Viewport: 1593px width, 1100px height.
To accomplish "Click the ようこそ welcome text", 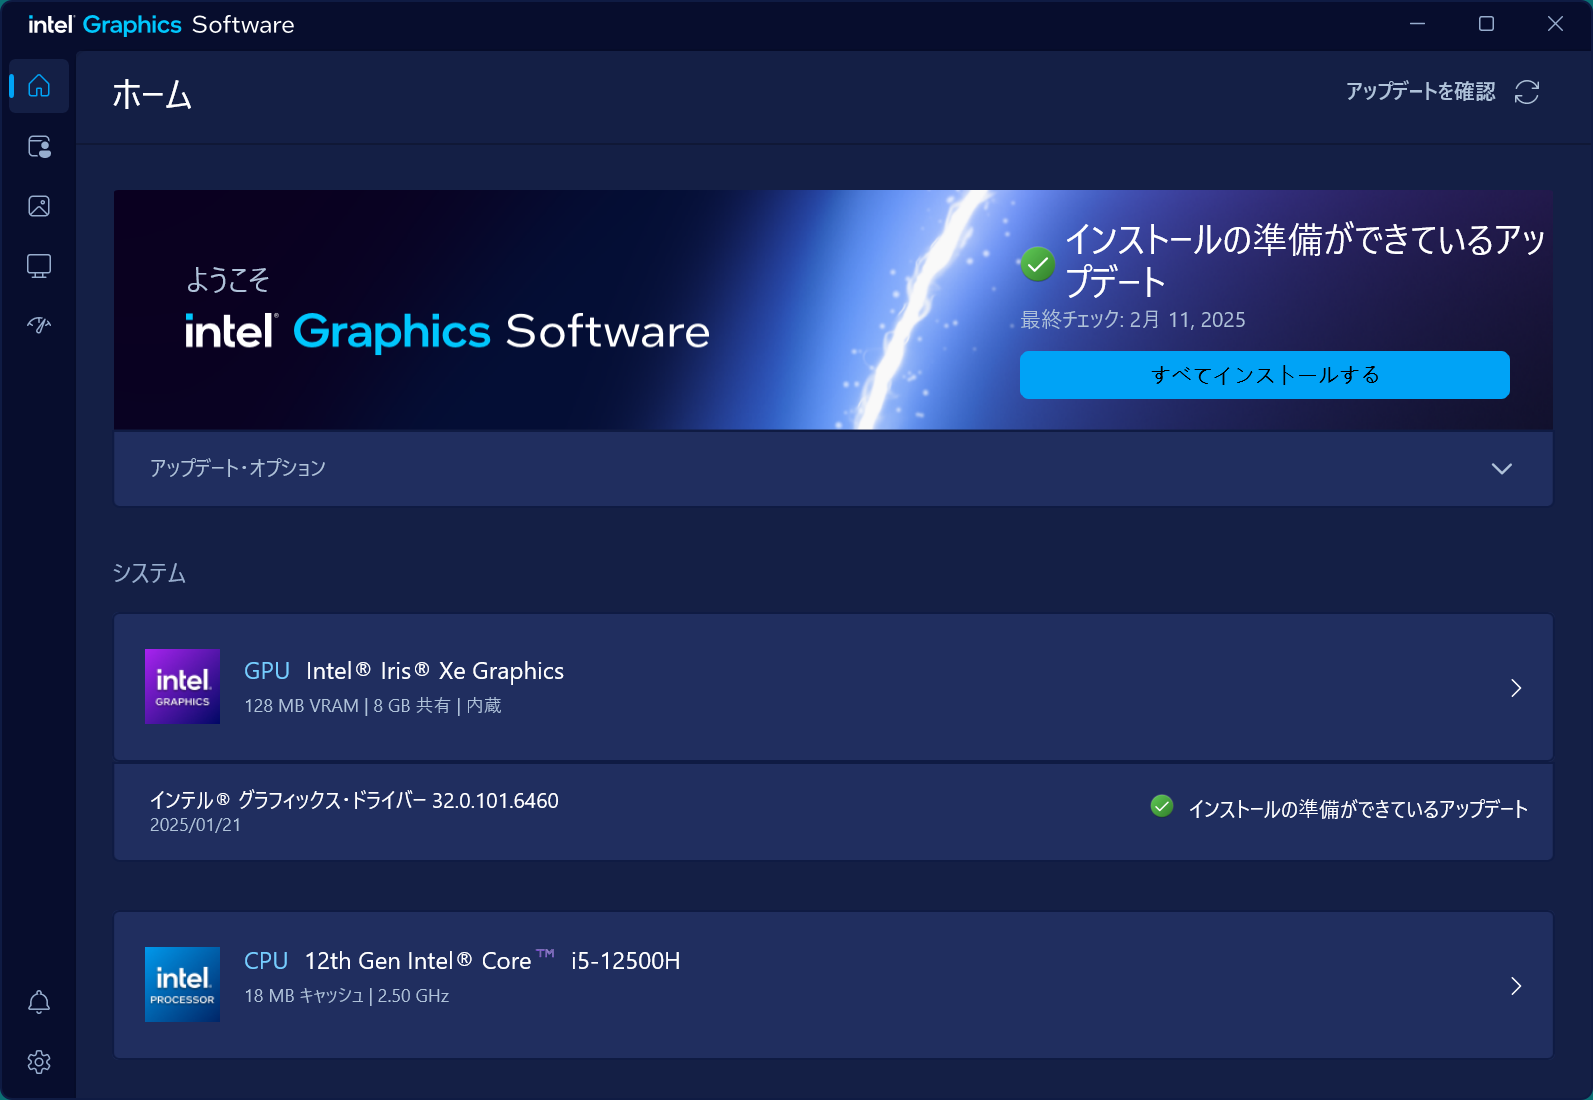I will [x=228, y=280].
